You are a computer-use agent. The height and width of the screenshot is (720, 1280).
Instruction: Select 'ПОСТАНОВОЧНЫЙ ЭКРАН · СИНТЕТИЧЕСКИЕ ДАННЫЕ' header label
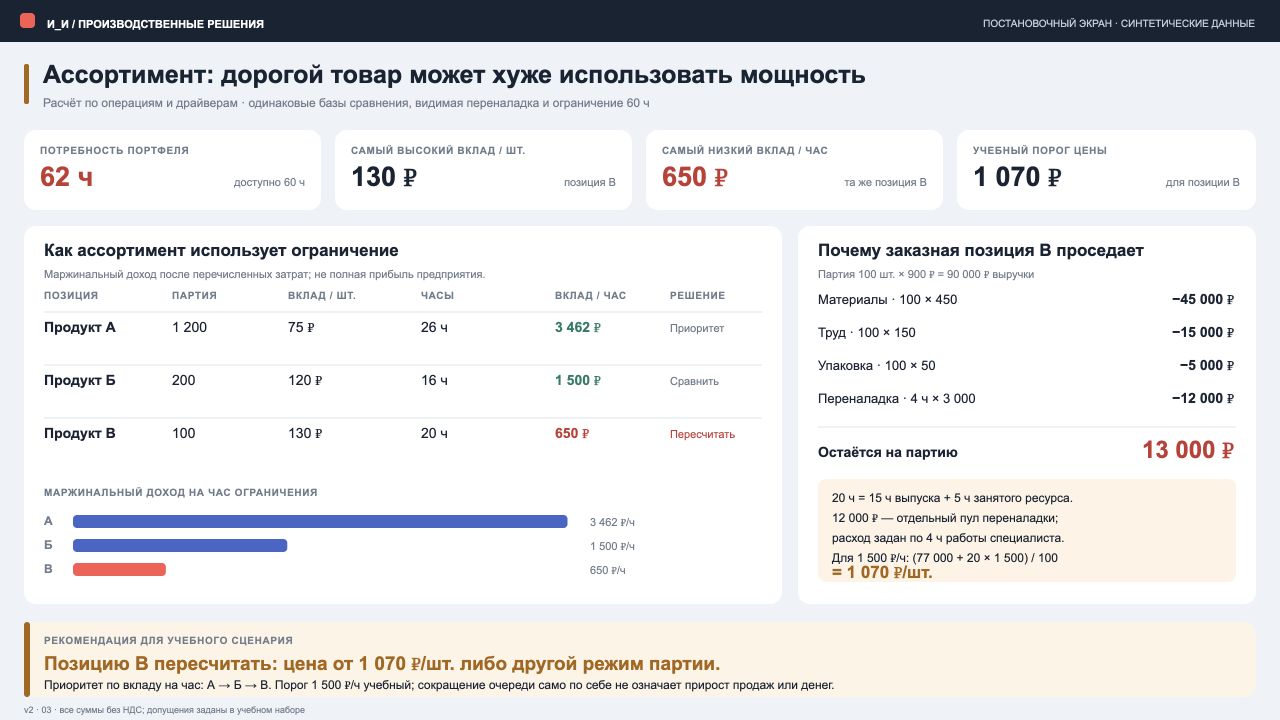tap(1118, 23)
